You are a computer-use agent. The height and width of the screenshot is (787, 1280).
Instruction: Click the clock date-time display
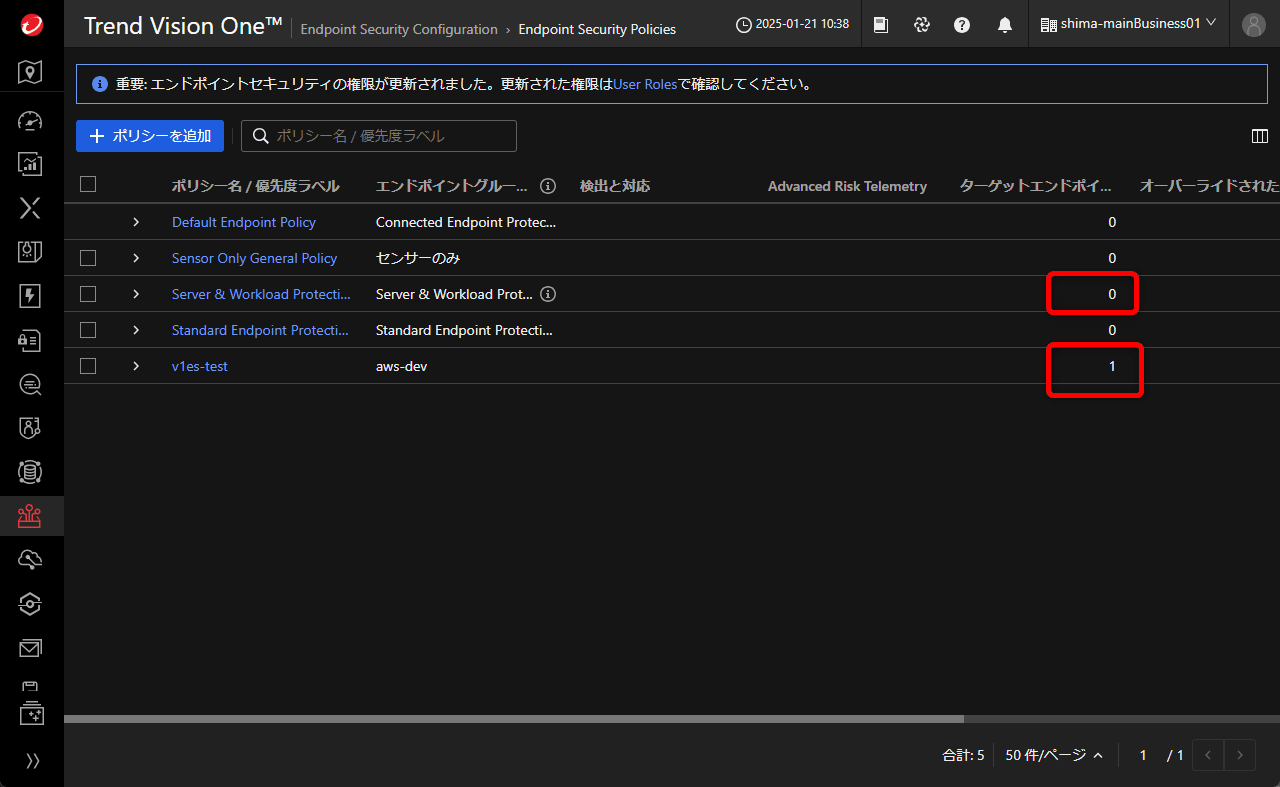tap(792, 25)
